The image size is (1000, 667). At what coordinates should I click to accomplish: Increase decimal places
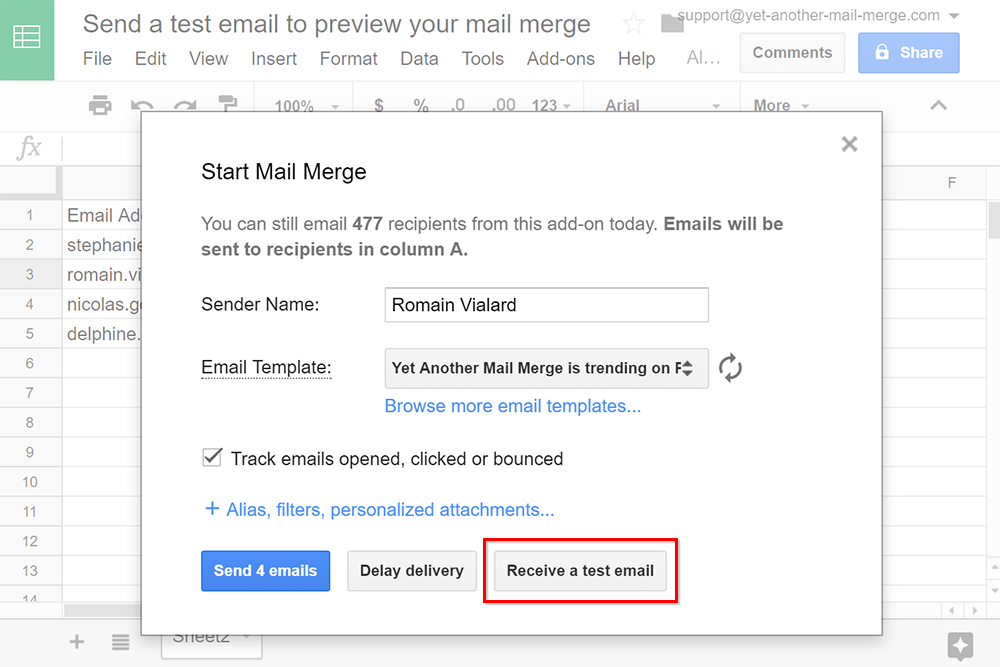[504, 105]
